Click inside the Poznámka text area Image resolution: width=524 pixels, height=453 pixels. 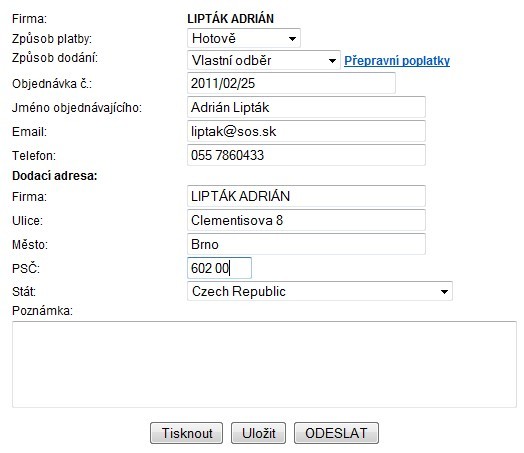click(x=264, y=364)
